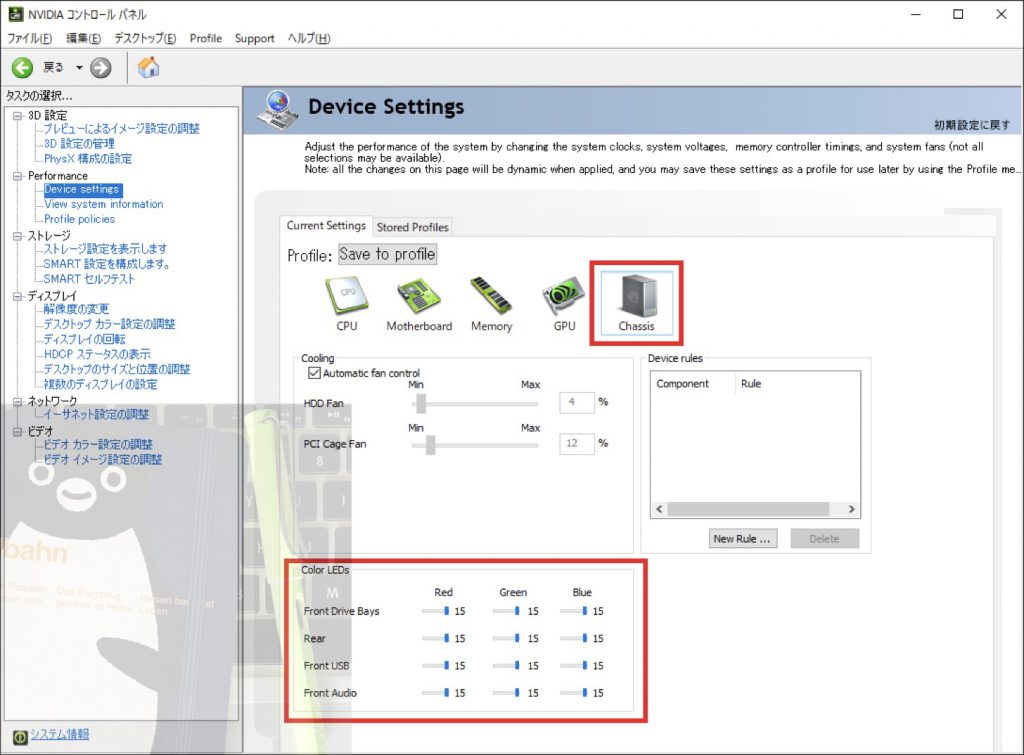Image resolution: width=1024 pixels, height=755 pixels.
Task: Open the ヘルプ(H) menu
Action: 309,39
